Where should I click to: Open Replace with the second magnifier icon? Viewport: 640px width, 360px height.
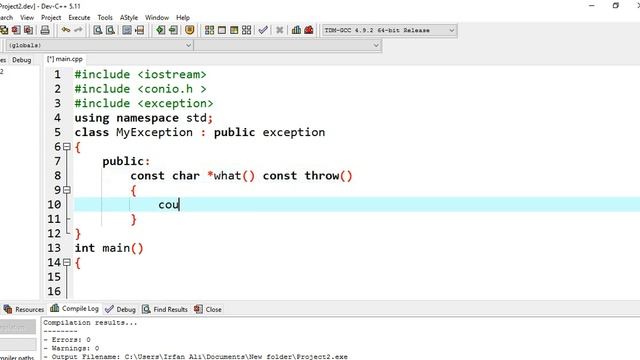click(110, 30)
